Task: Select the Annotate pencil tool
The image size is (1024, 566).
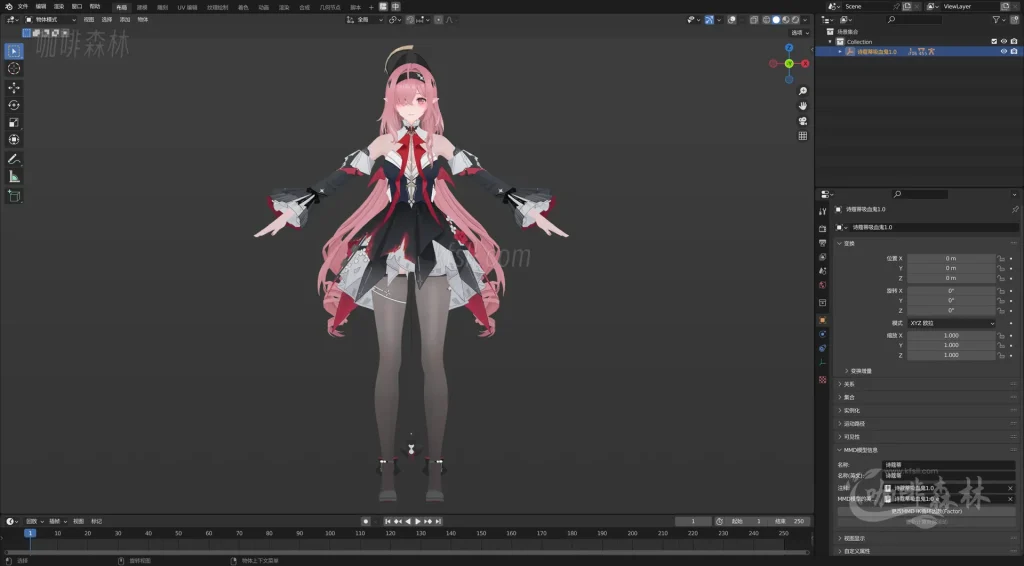Action: click(14, 159)
